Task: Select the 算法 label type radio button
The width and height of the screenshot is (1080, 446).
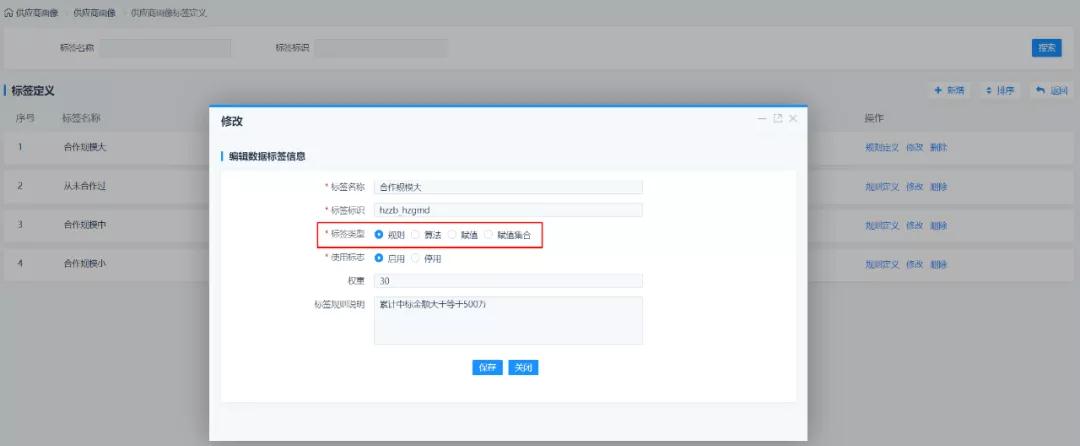Action: click(x=415, y=235)
